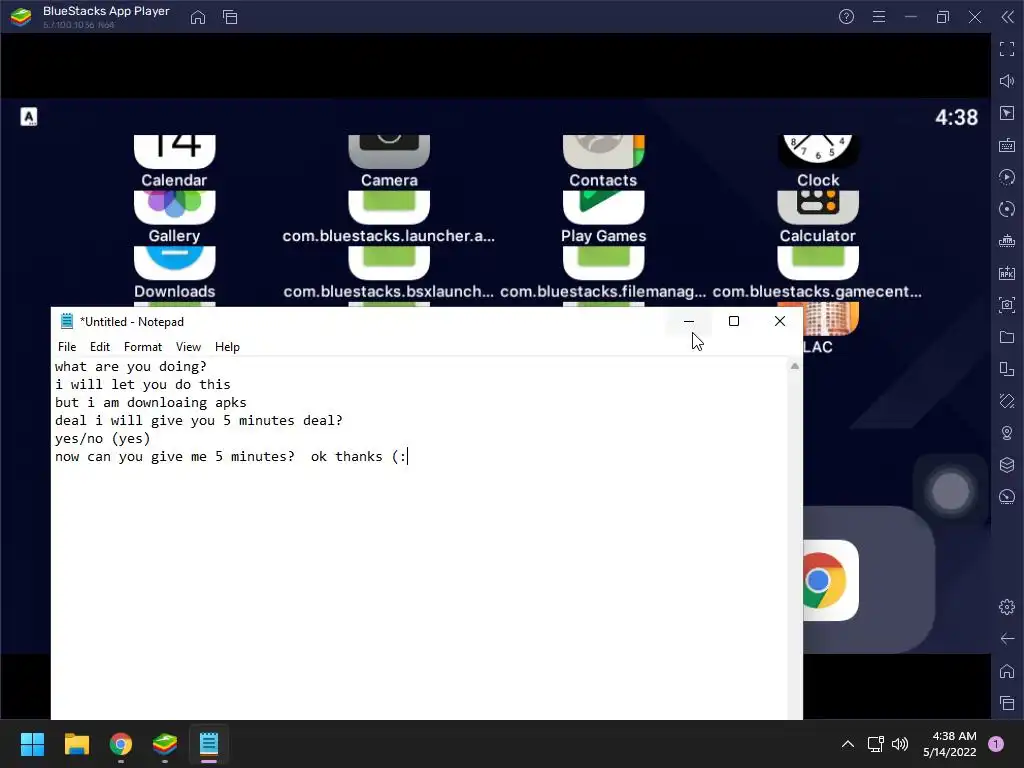Open the Clock app
The width and height of the screenshot is (1024, 768).
818,161
